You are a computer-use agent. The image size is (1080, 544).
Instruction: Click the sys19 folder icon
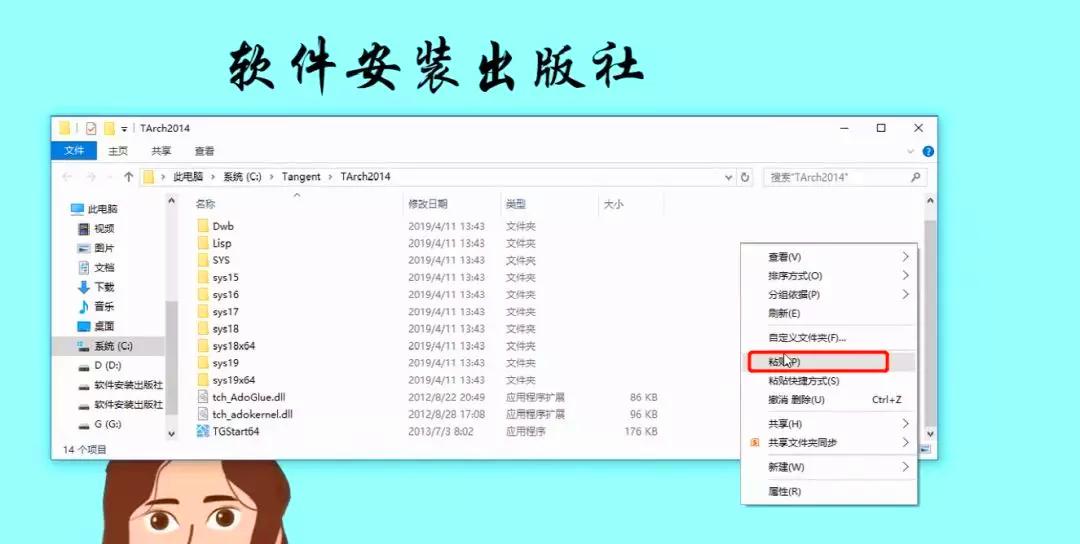pyautogui.click(x=202, y=363)
